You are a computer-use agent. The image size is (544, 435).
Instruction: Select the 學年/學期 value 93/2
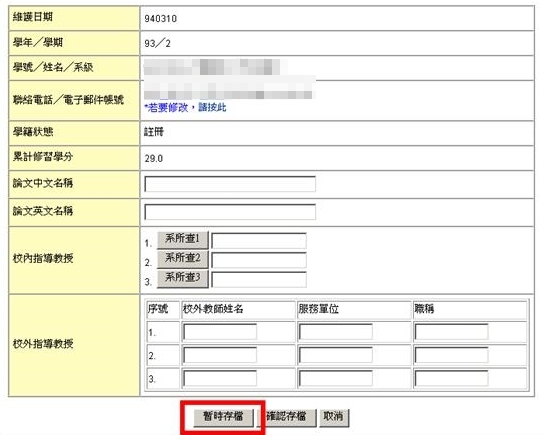158,44
